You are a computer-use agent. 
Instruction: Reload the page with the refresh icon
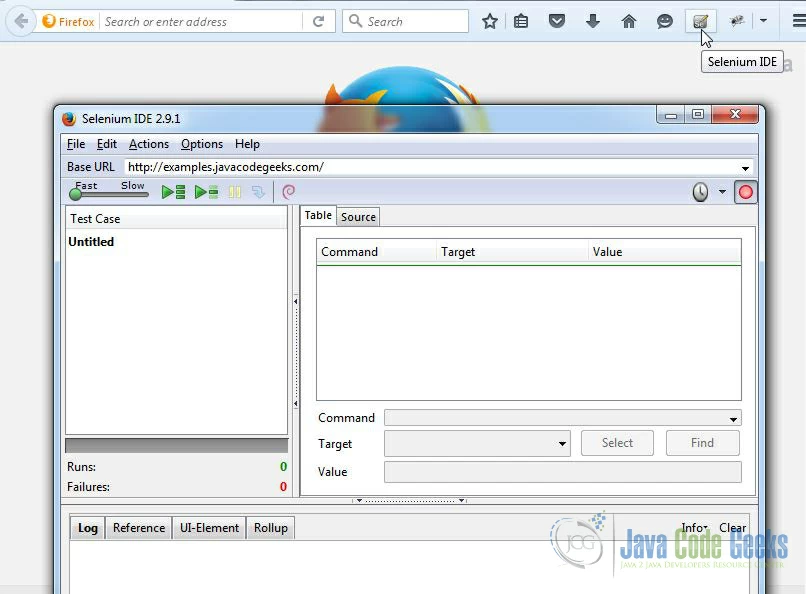[x=319, y=22]
